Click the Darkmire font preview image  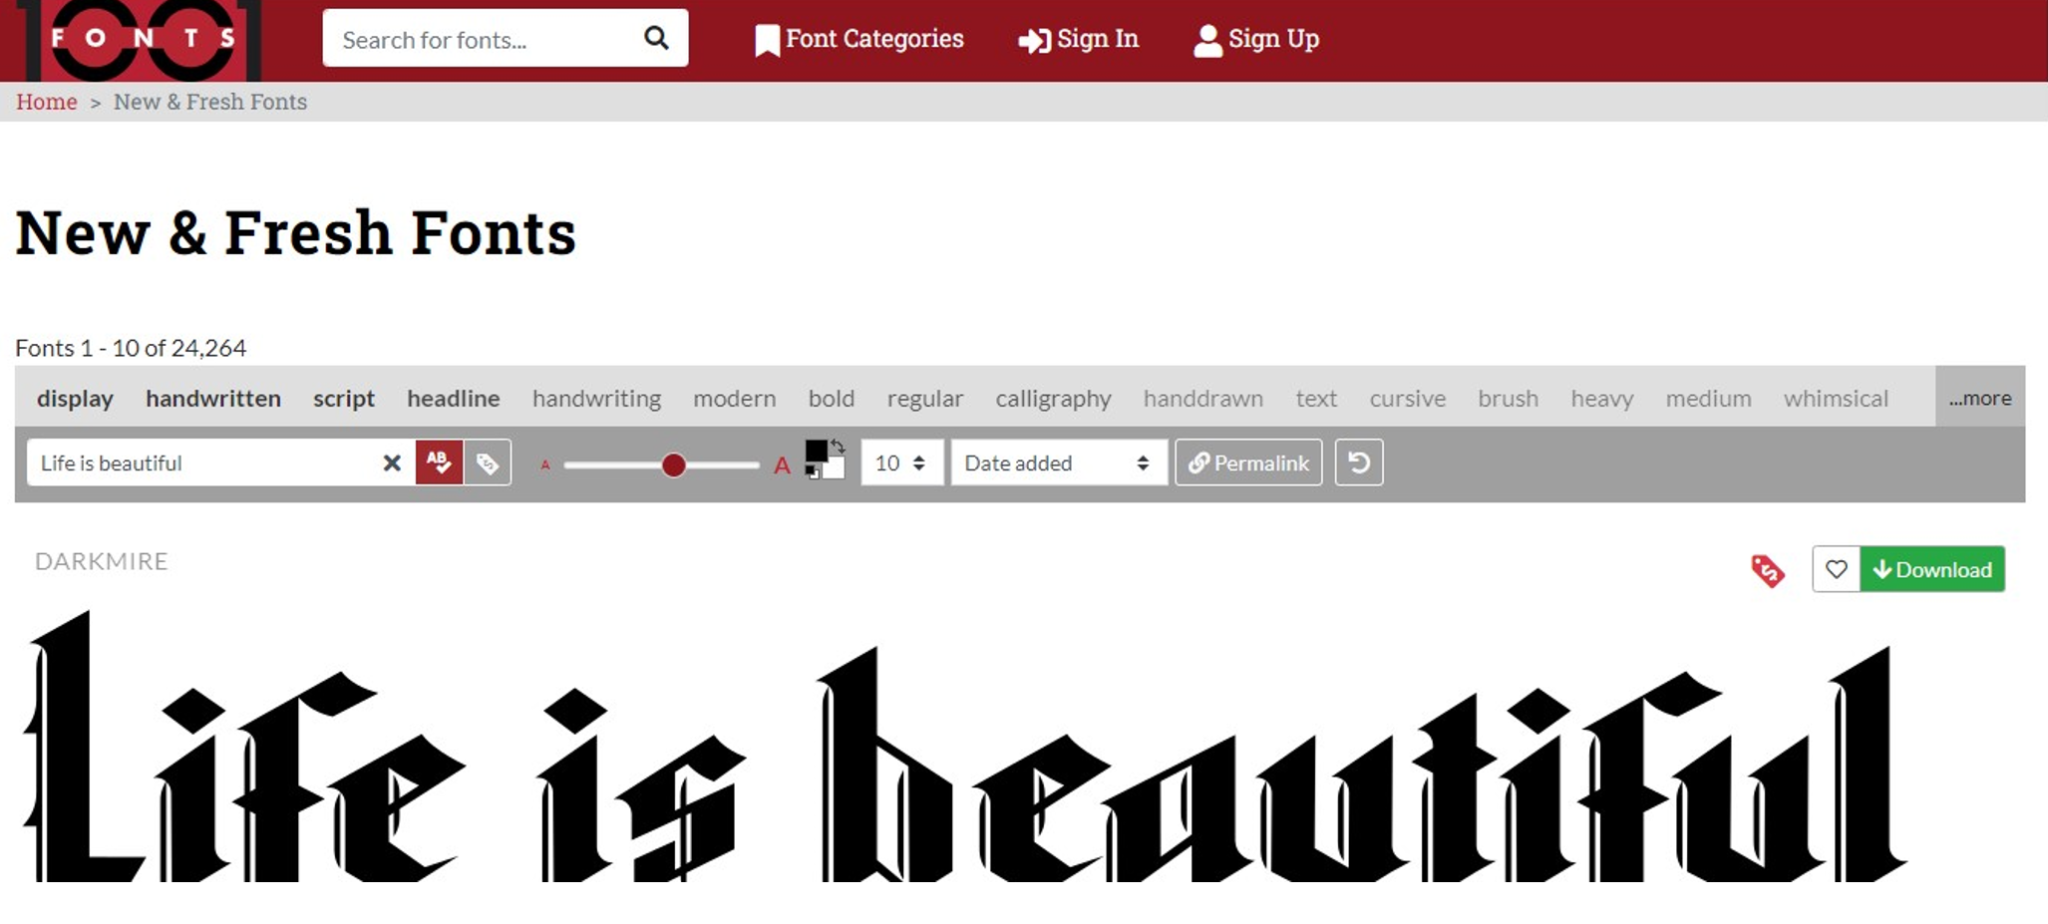(x=965, y=748)
